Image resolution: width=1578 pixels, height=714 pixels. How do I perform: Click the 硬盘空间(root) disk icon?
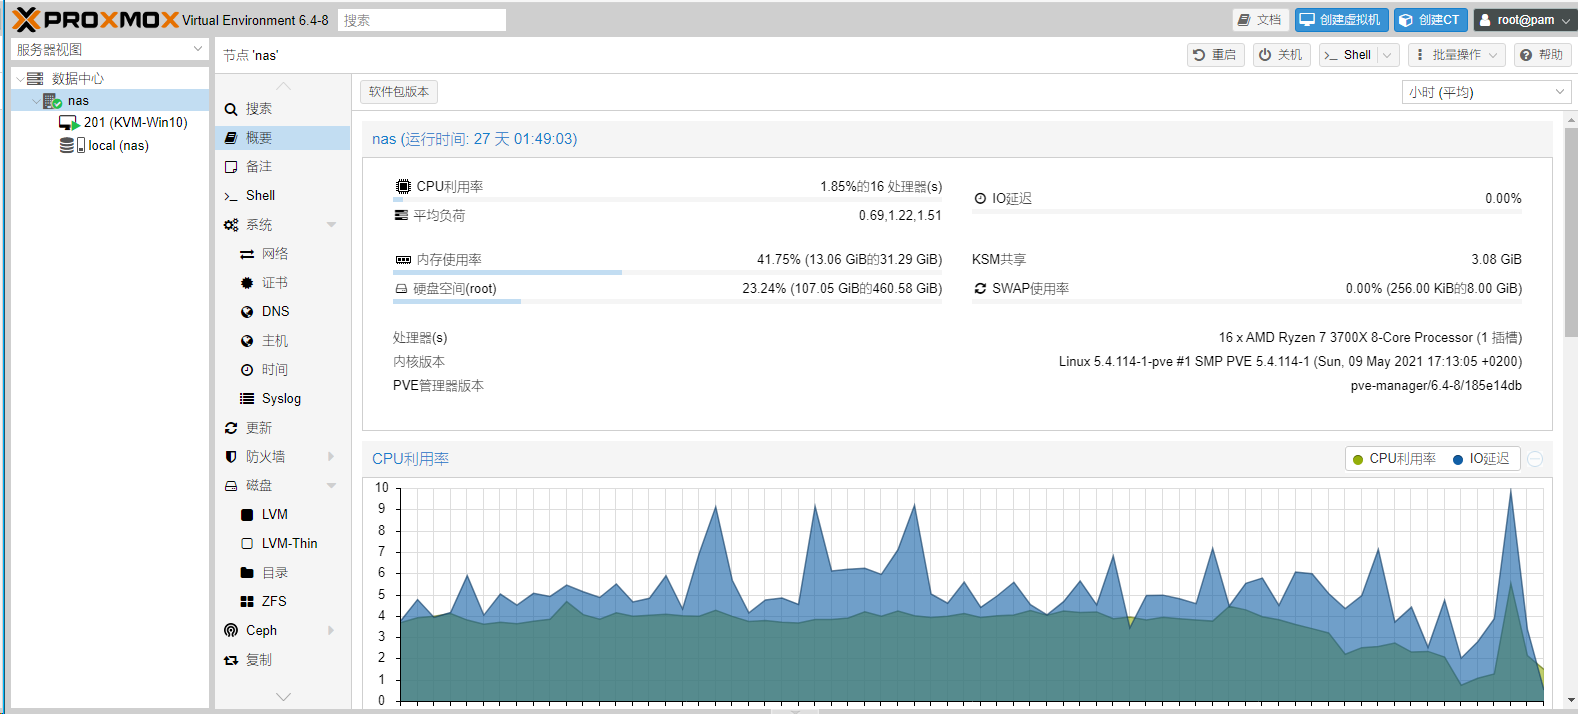point(402,289)
